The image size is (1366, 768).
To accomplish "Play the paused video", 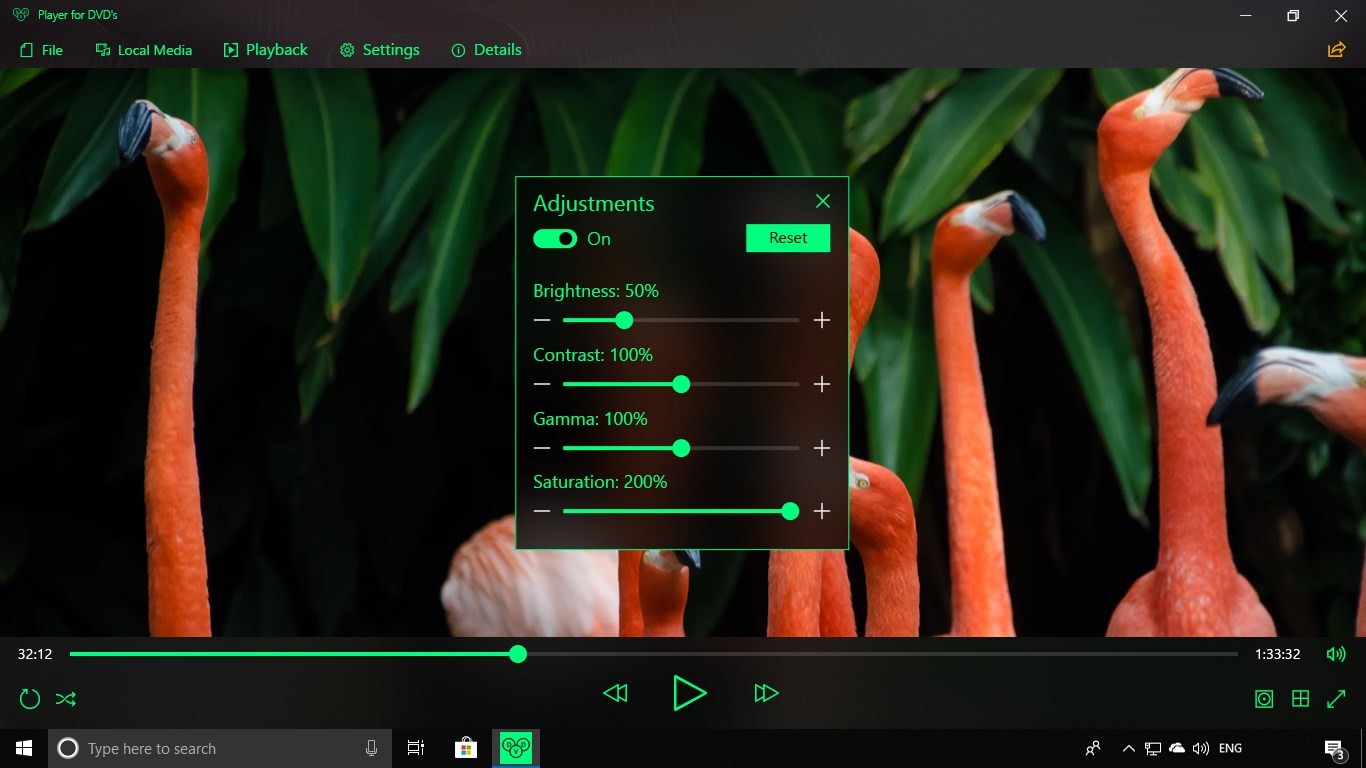I will 690,693.
